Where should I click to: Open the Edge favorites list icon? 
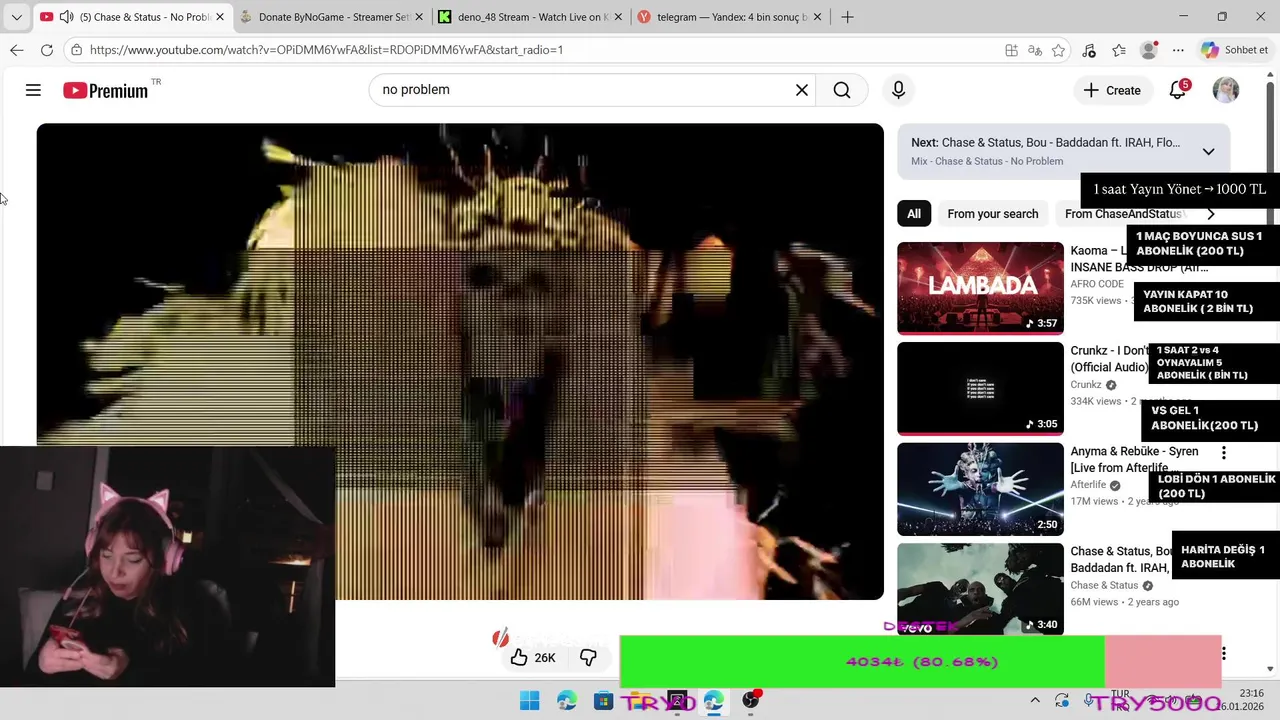[x=1119, y=50]
